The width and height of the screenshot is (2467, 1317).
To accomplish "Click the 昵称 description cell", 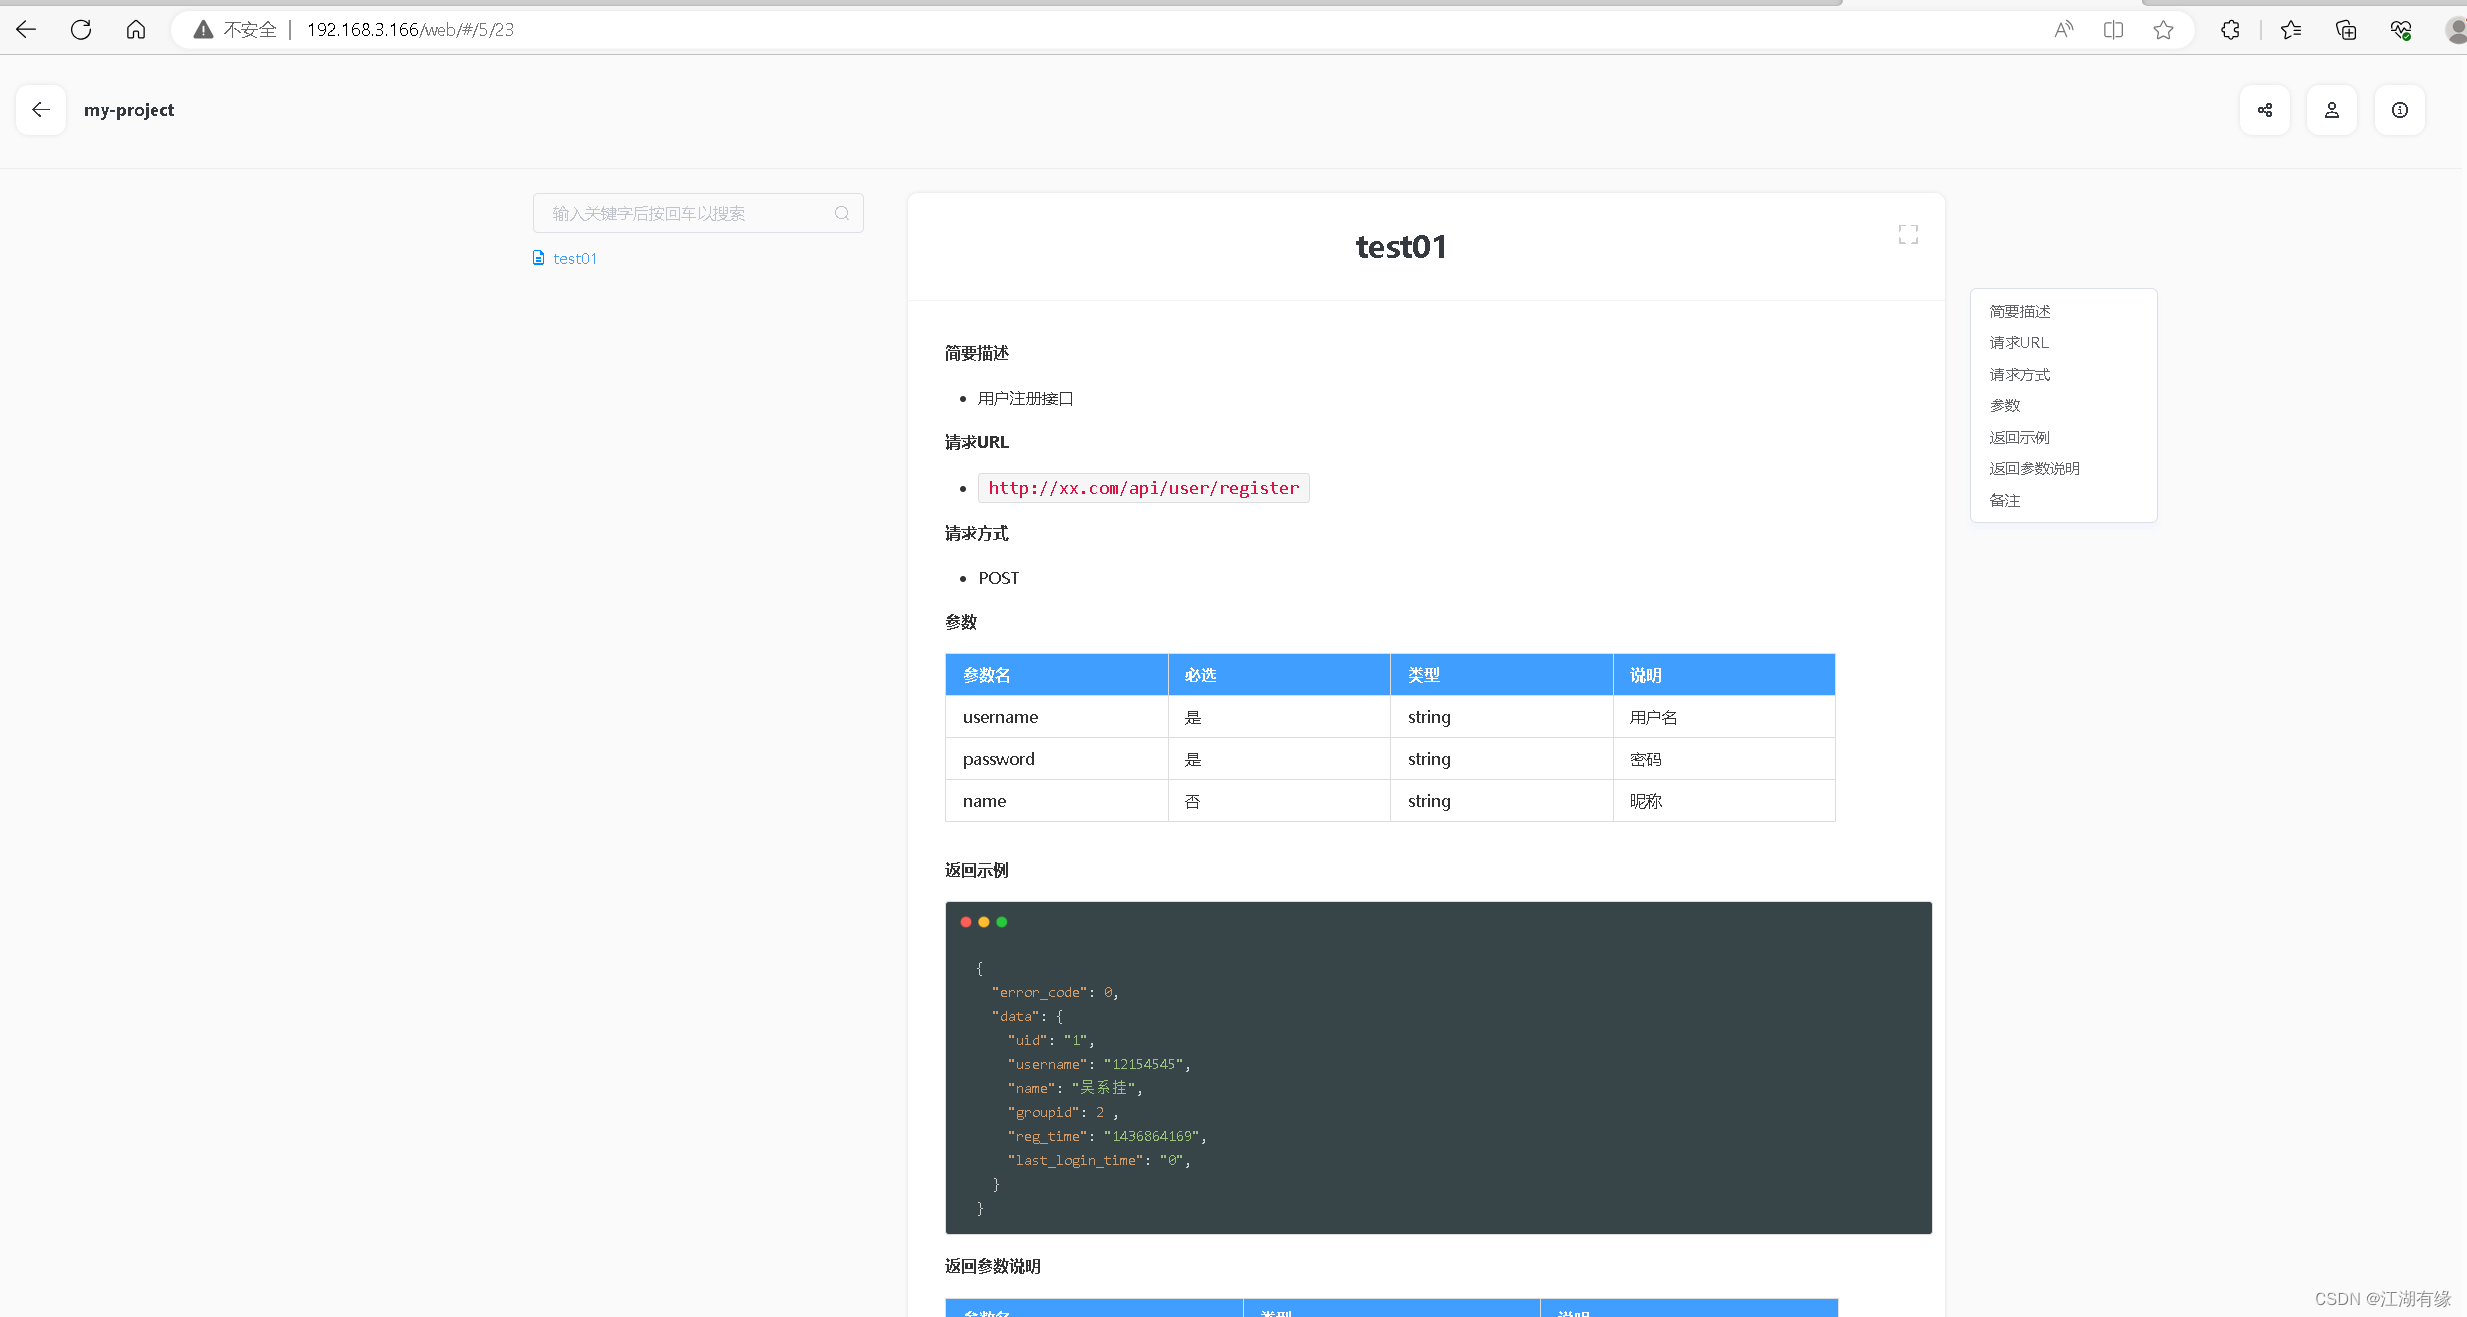I will pyautogui.click(x=1724, y=801).
